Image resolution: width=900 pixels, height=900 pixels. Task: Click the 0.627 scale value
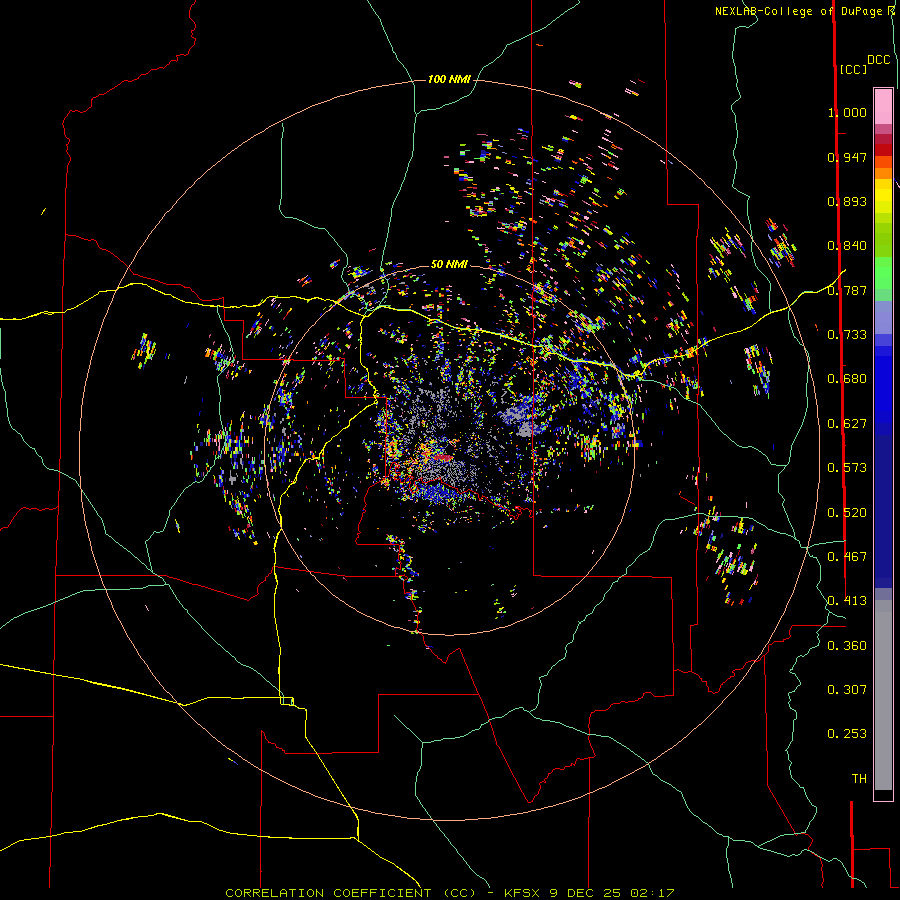point(847,424)
